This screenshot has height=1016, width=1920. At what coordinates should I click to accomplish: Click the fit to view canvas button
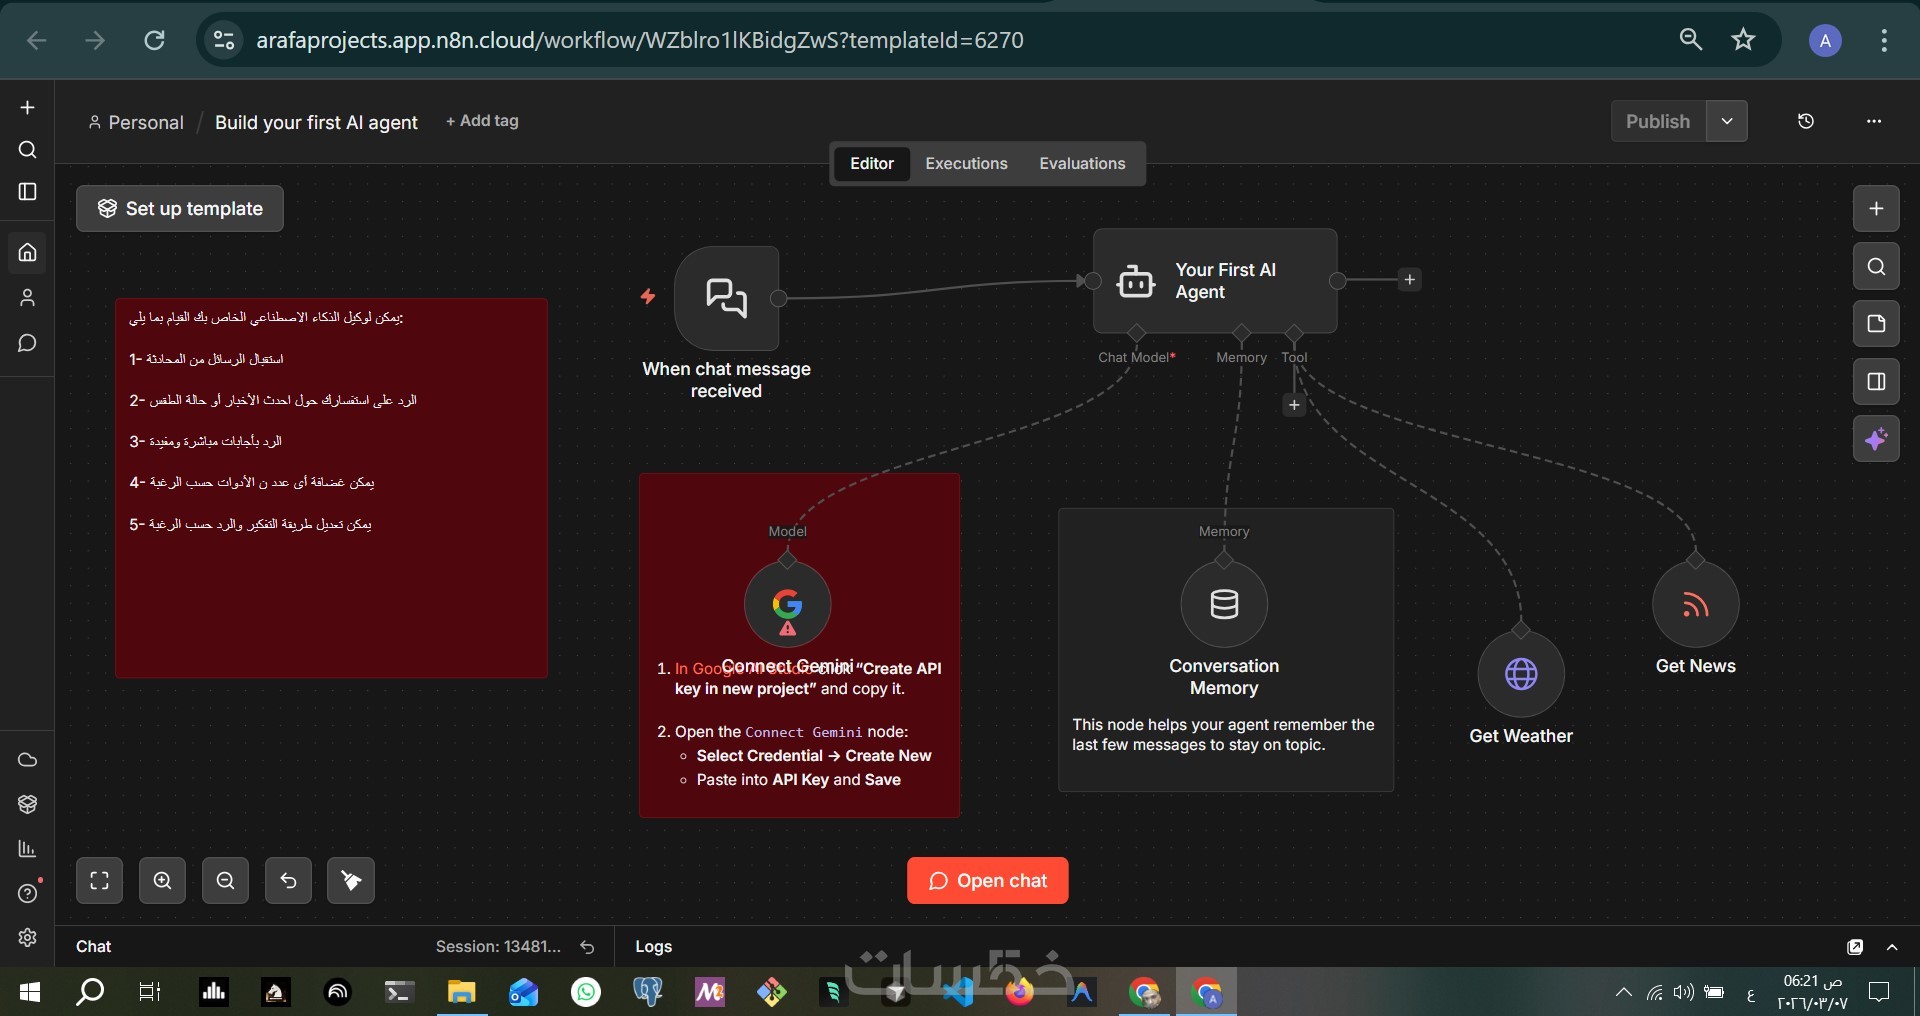[99, 881]
